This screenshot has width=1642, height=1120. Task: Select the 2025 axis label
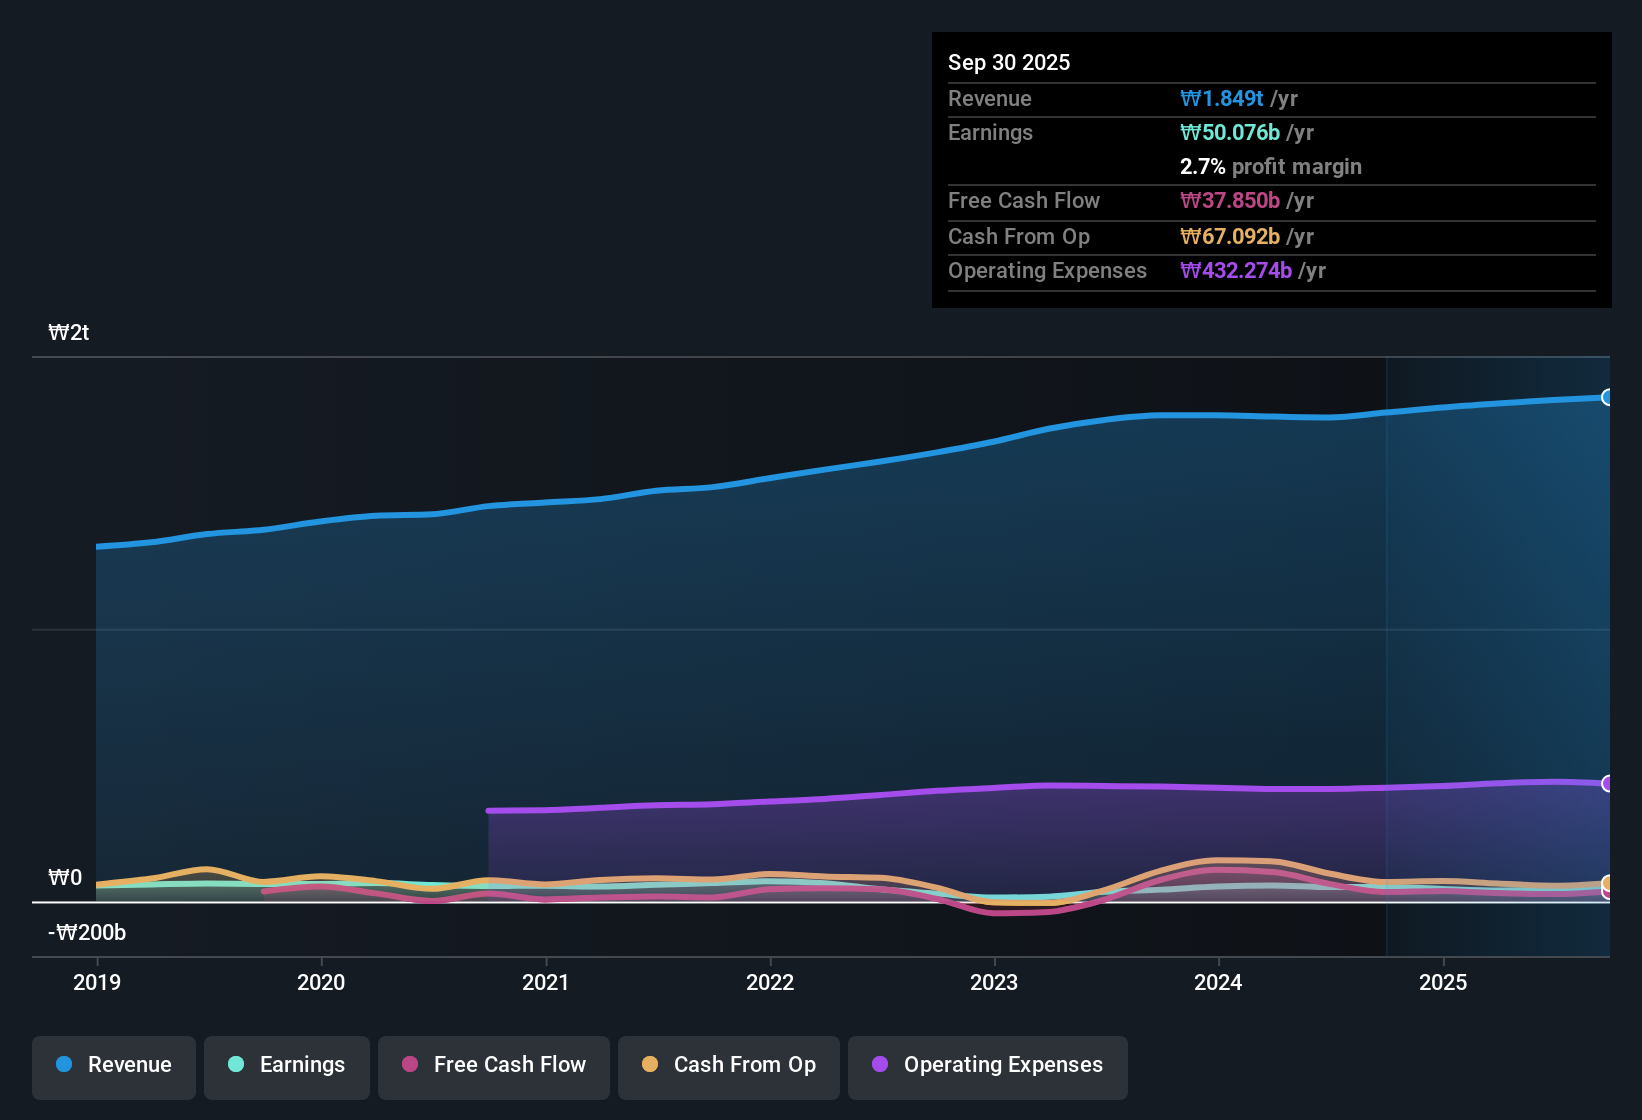tap(1444, 983)
